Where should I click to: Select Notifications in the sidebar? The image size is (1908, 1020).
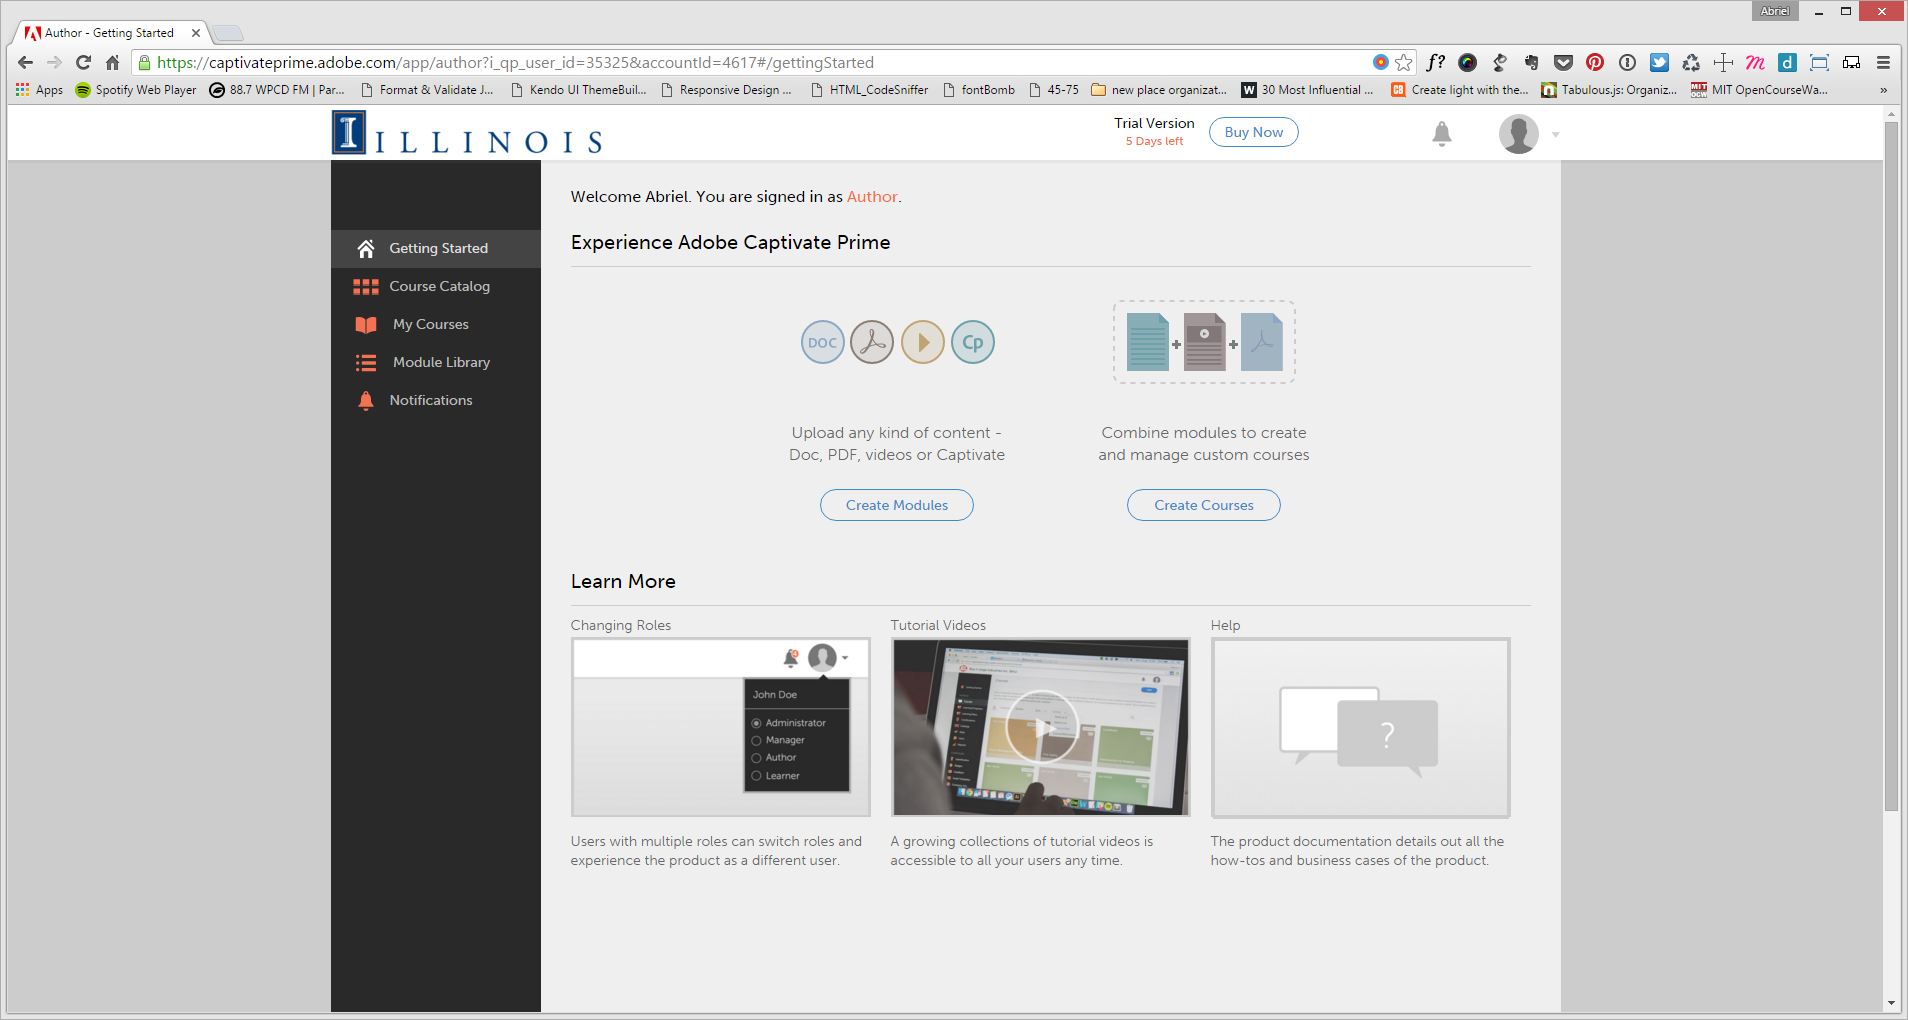click(x=436, y=400)
